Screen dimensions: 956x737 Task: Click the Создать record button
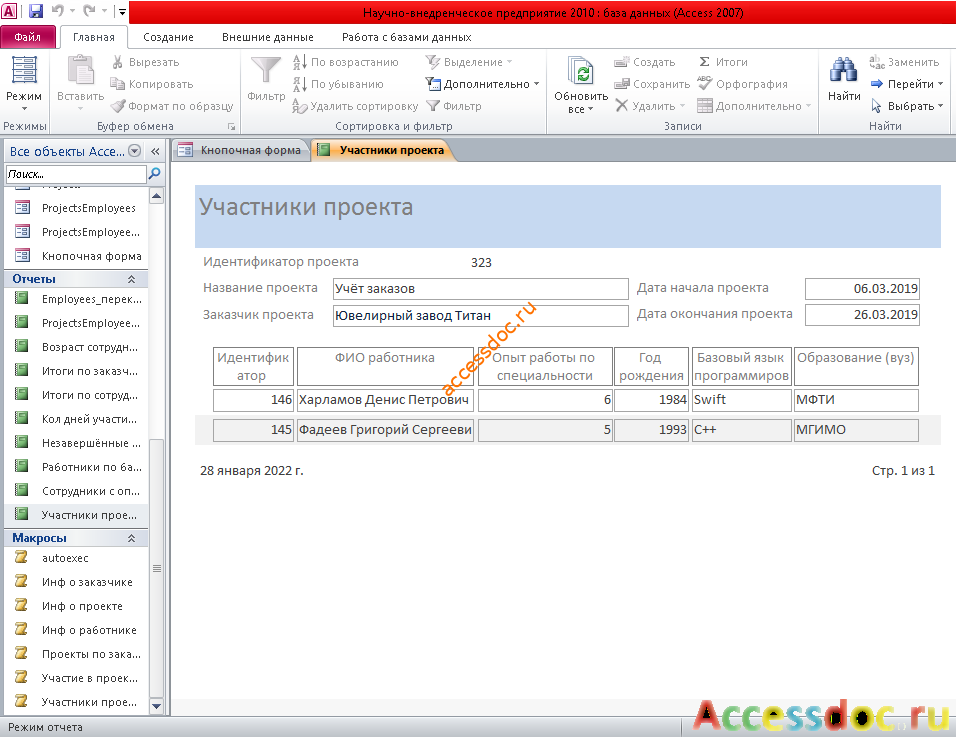pos(644,62)
